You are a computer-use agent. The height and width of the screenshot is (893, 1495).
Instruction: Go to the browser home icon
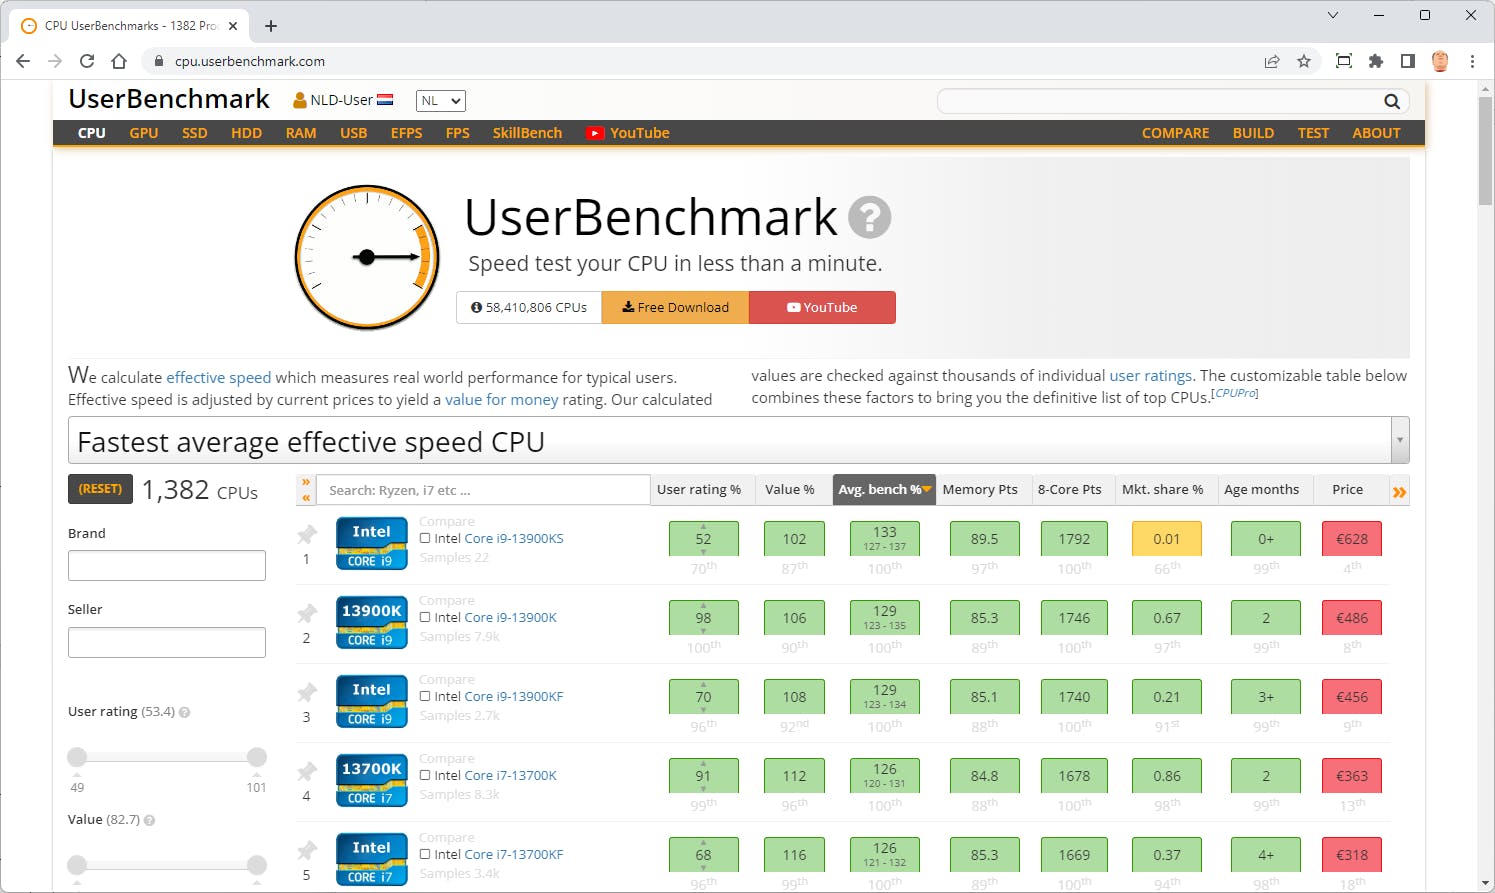pyautogui.click(x=119, y=61)
